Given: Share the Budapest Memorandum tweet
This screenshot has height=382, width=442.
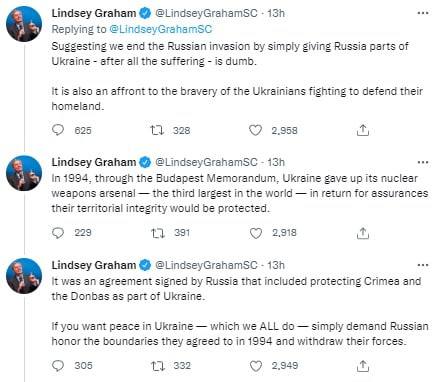Looking at the screenshot, I should (363, 233).
